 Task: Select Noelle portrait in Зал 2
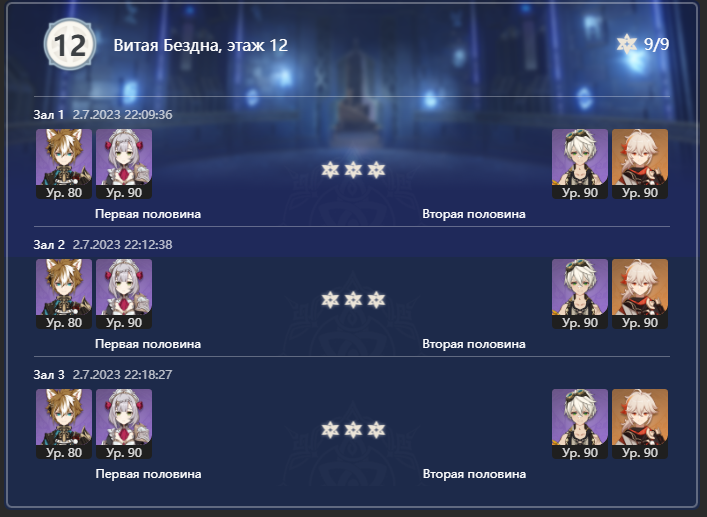click(x=124, y=294)
